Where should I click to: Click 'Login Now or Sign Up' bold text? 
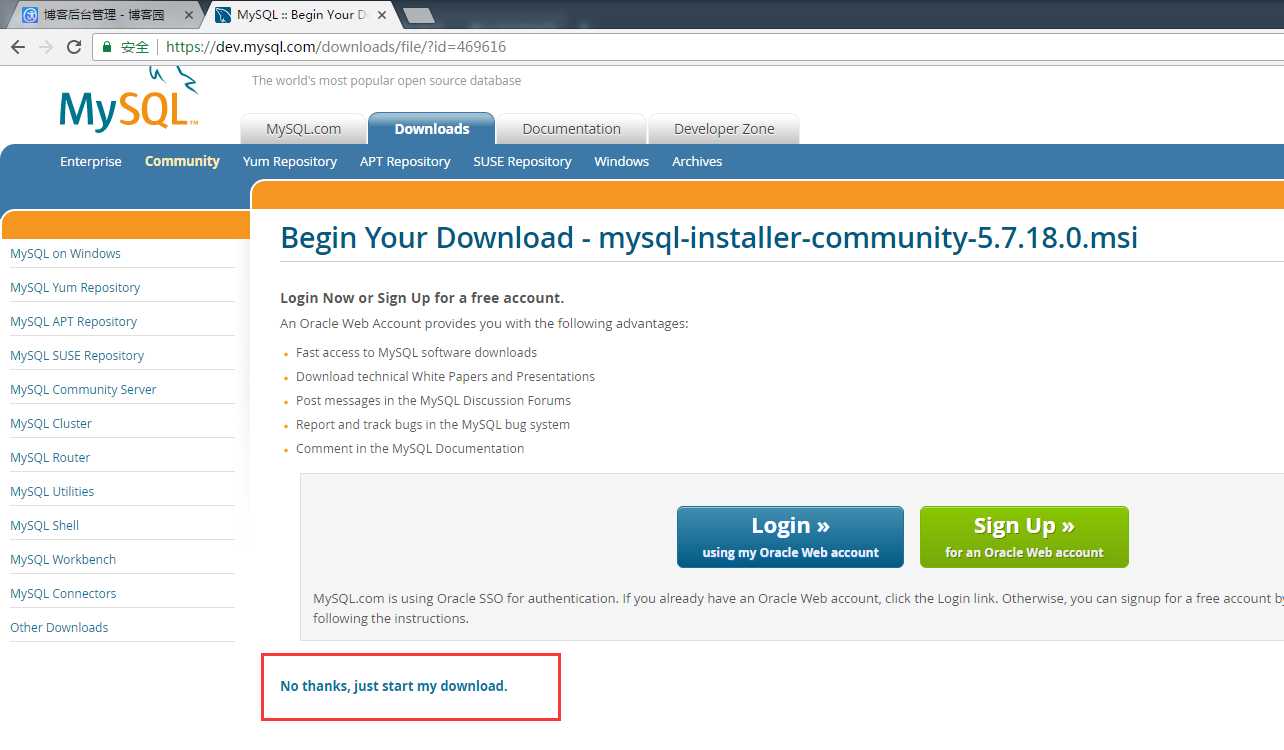pos(422,298)
